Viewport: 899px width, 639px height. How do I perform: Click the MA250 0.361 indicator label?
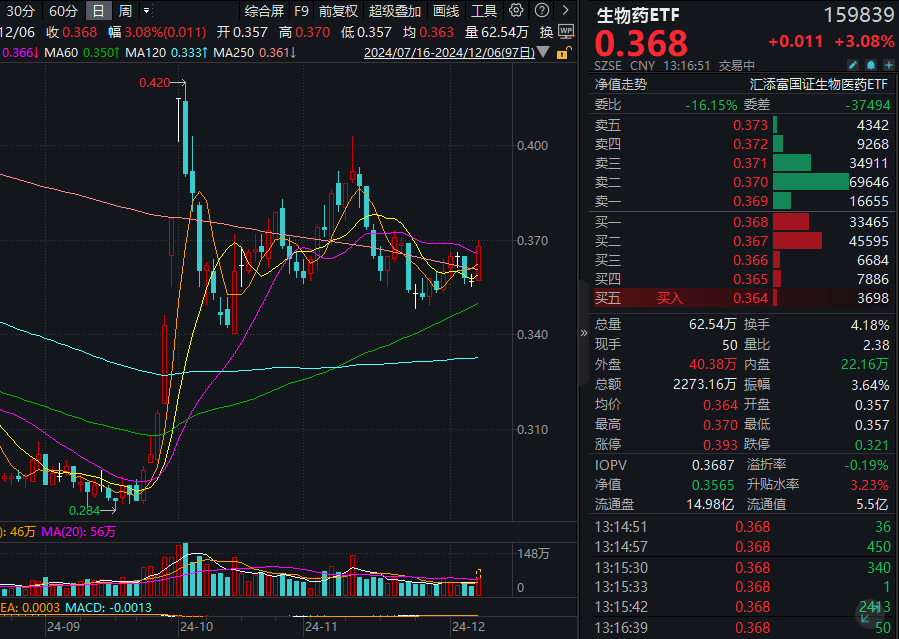click(255, 53)
